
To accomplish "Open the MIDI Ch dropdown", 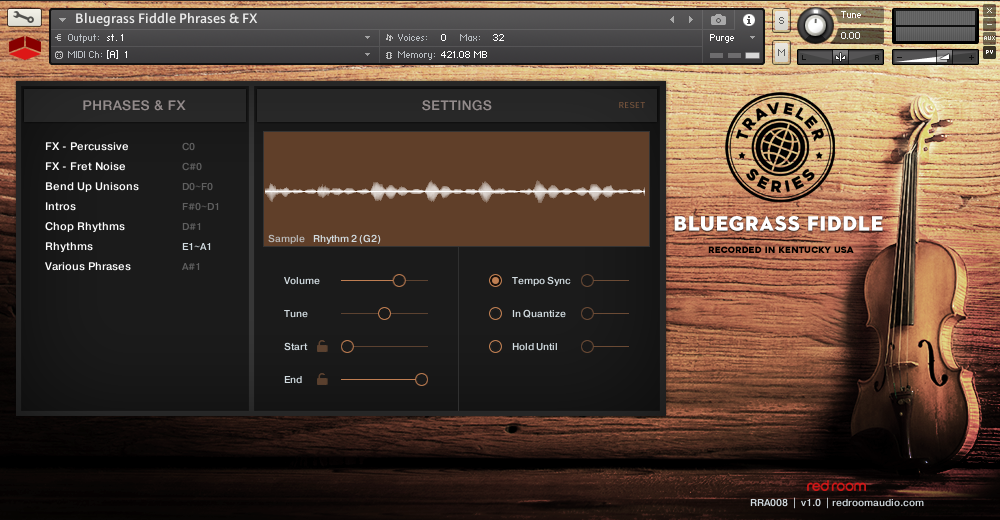I will pos(367,55).
